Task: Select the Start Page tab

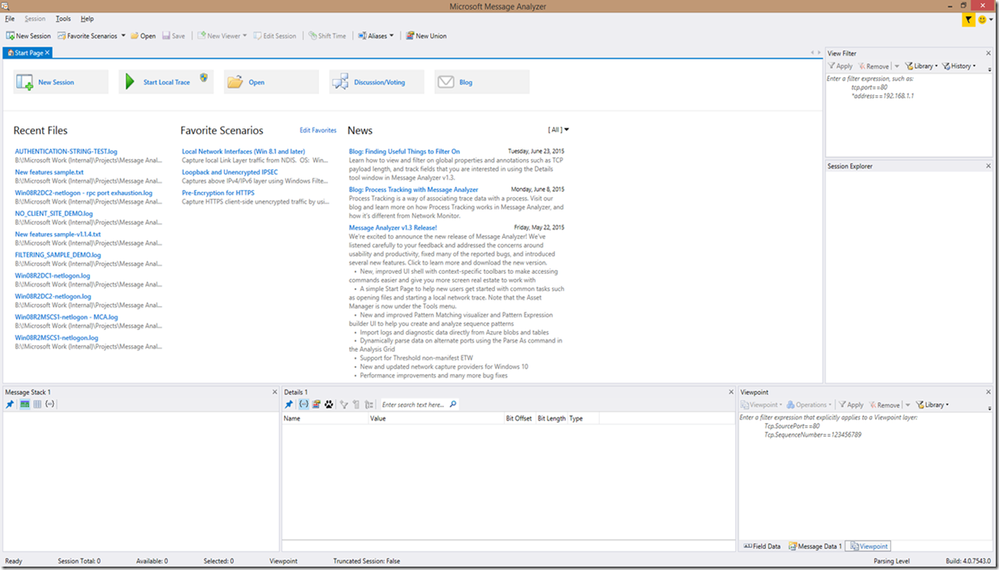Action: [x=25, y=53]
